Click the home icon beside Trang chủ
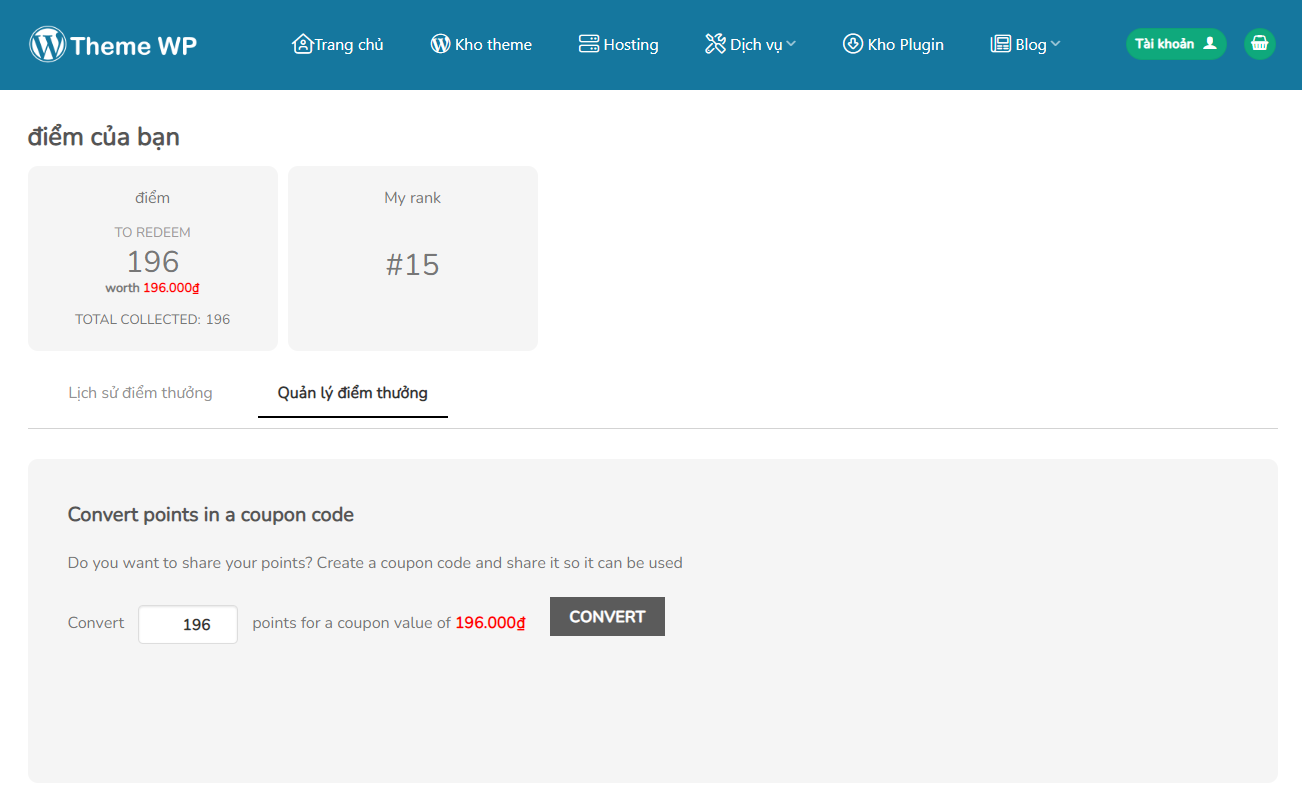Viewport: 1302px width, 805px height. click(302, 44)
